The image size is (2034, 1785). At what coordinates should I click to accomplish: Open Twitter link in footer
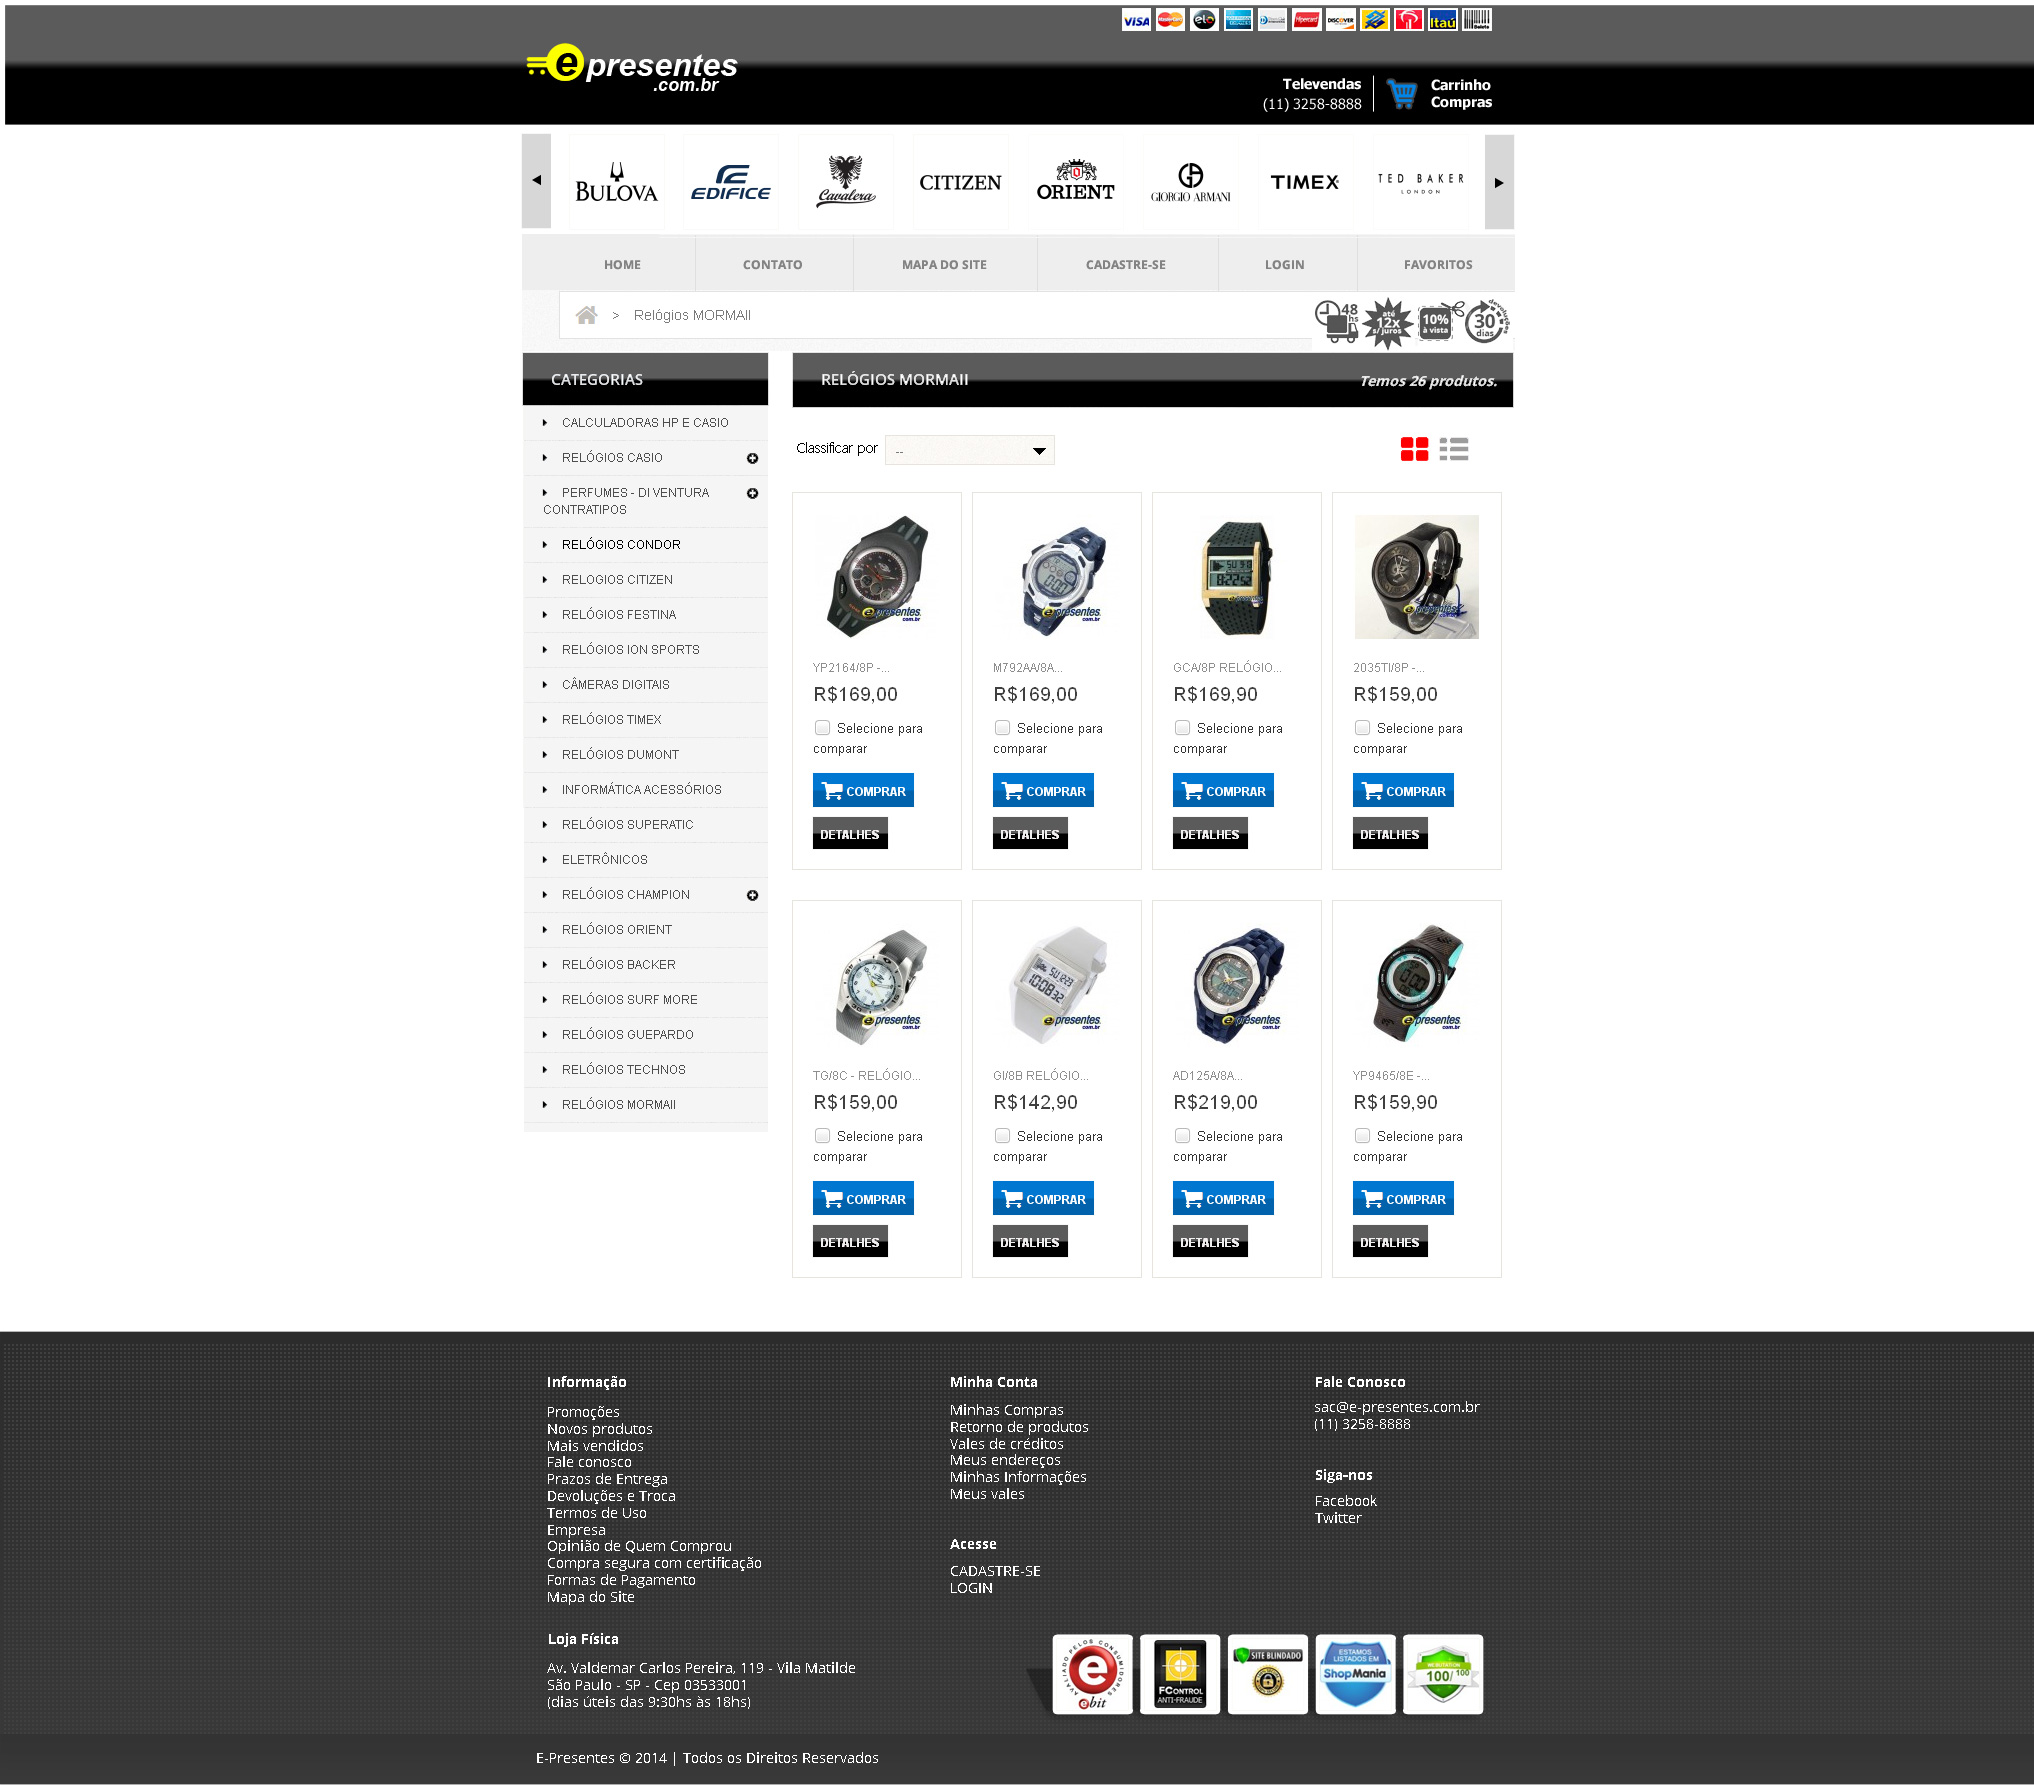pyautogui.click(x=1338, y=1518)
